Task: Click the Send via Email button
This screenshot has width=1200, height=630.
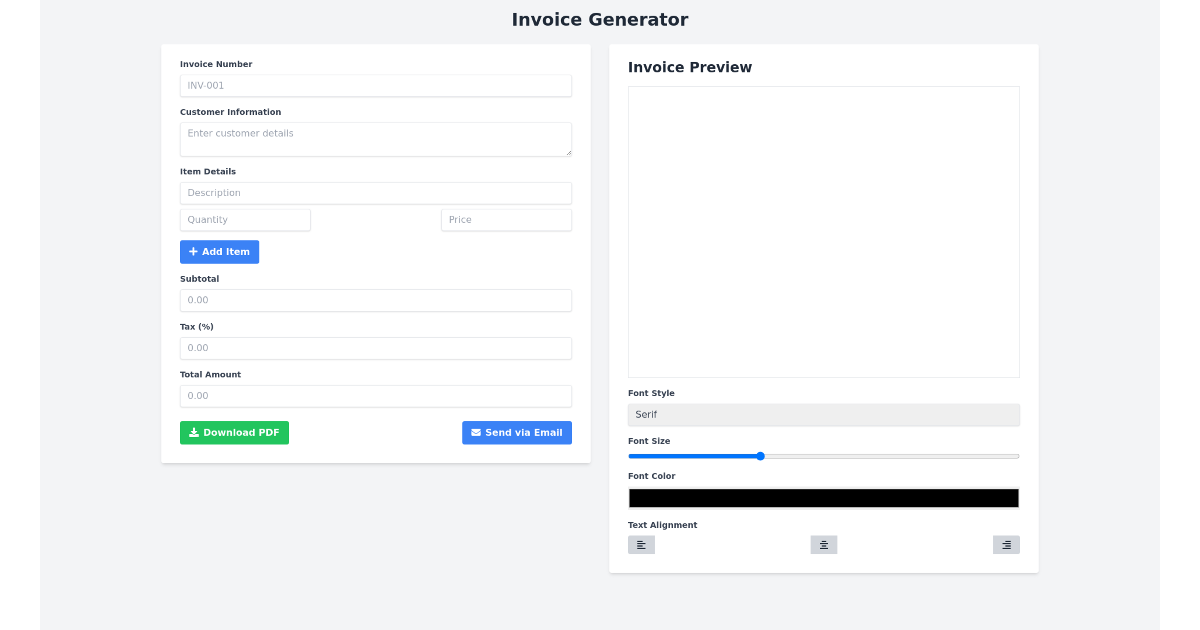Action: pos(517,432)
